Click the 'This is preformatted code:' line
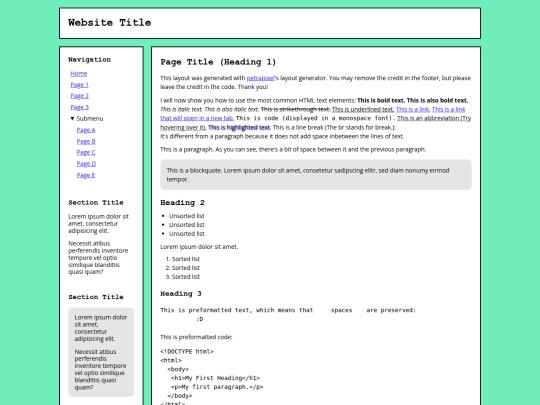This screenshot has width=540, height=405. pyautogui.click(x=196, y=337)
